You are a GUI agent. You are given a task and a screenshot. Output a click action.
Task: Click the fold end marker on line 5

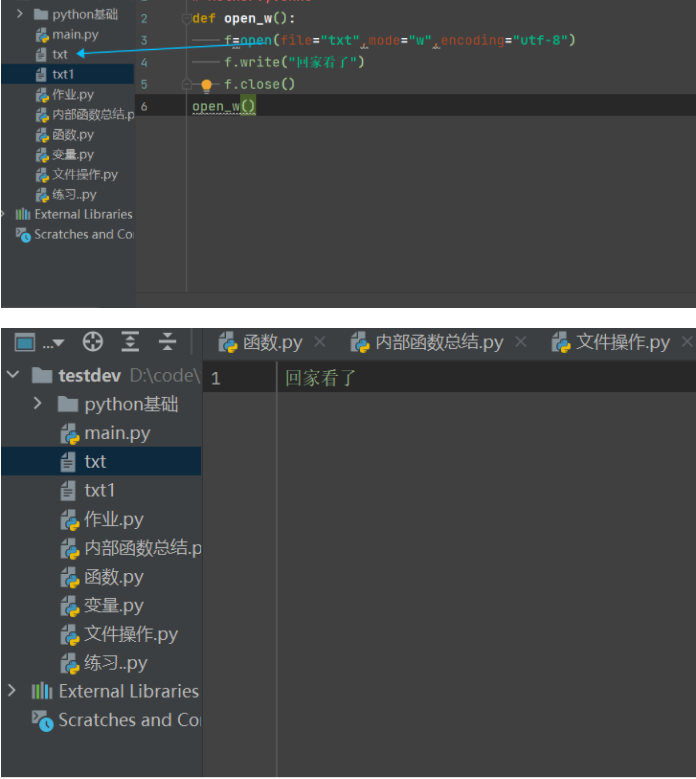pos(187,84)
